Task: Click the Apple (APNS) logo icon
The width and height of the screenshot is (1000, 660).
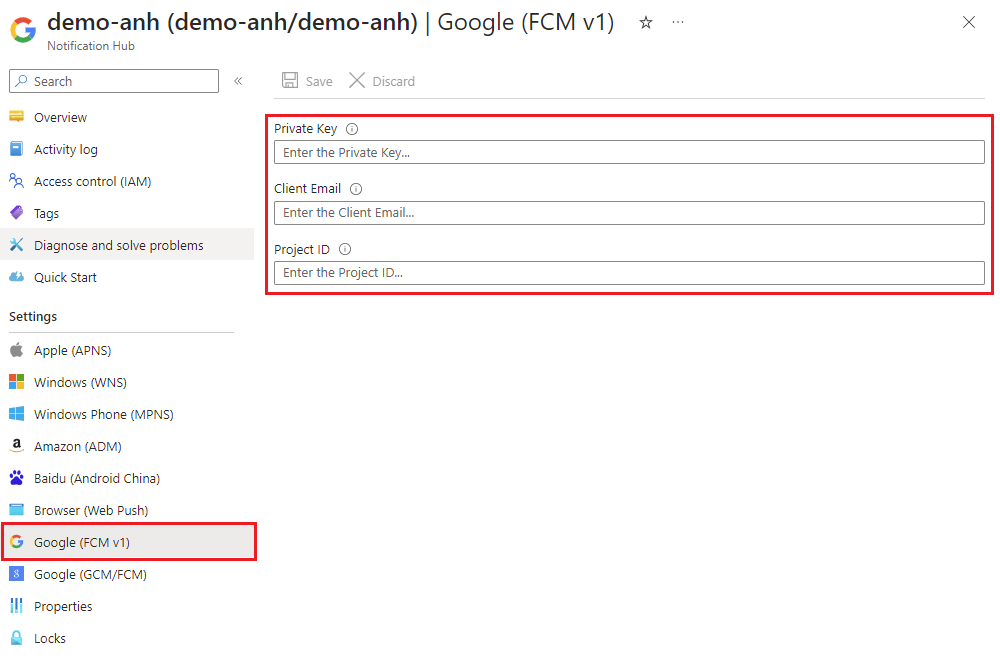Action: click(x=17, y=349)
